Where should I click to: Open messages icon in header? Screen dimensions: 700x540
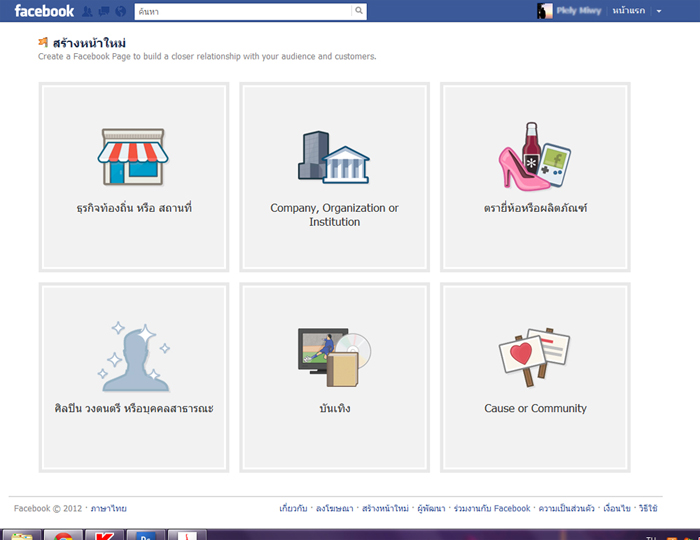pos(104,12)
